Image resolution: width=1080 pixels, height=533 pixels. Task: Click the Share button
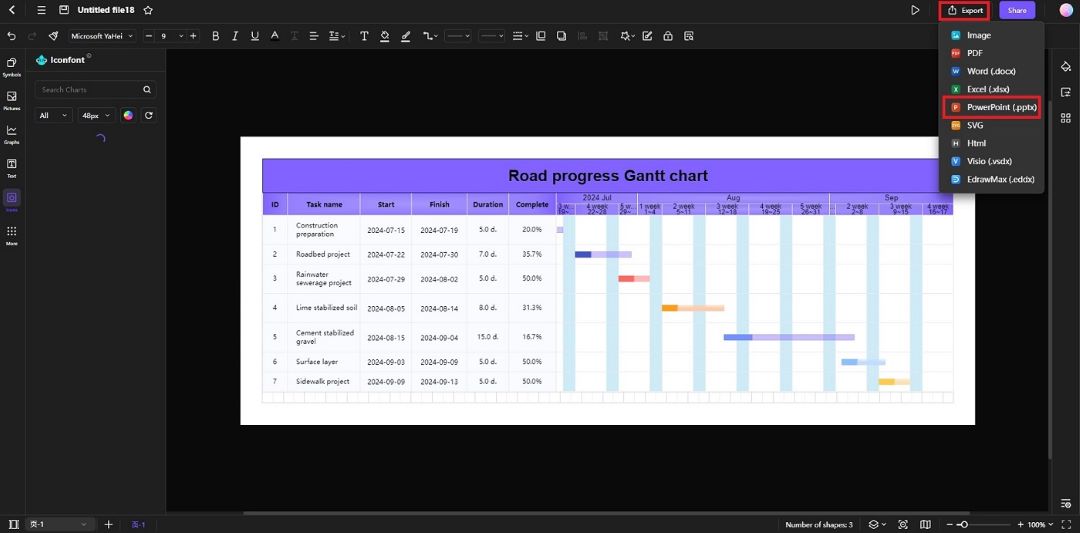[x=1017, y=10]
